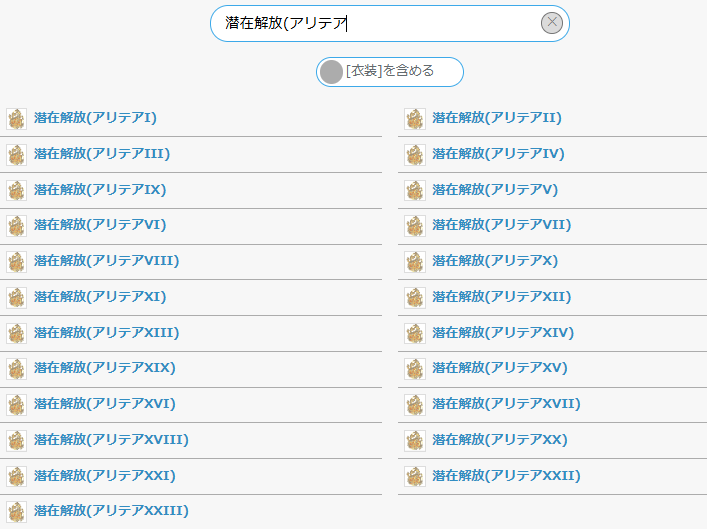Toggle the [衣装]を含める switch
707x529 pixels.
[x=390, y=72]
